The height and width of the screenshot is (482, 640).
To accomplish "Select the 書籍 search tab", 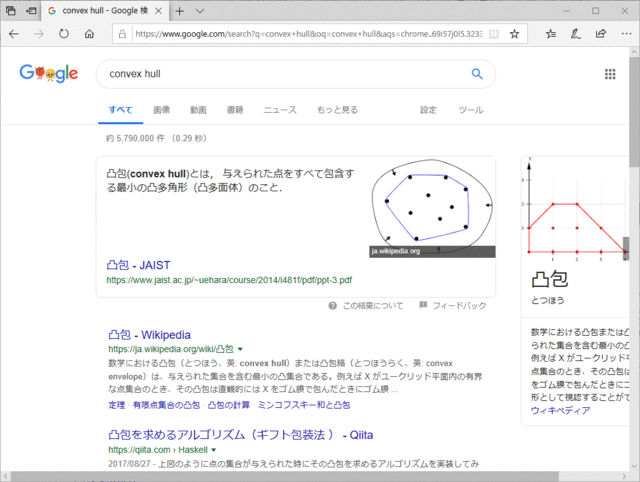I will pos(235,110).
